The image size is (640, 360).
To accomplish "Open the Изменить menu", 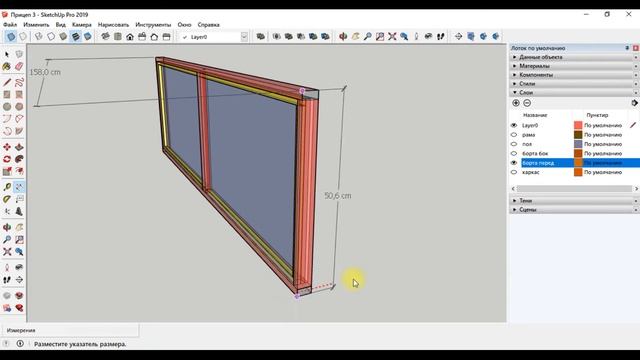I will point(36,25).
